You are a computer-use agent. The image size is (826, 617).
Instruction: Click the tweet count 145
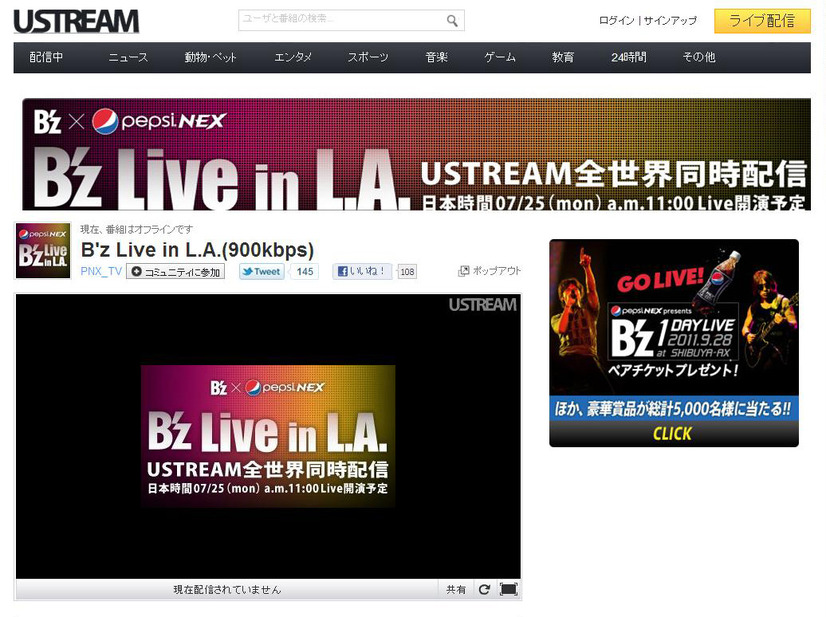tap(305, 271)
